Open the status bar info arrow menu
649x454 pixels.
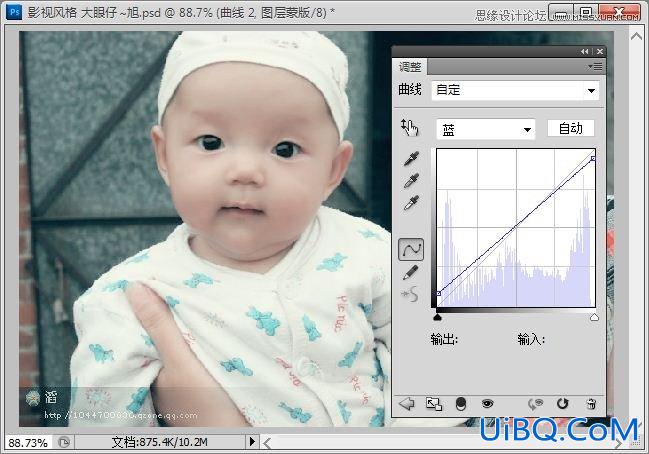point(252,442)
